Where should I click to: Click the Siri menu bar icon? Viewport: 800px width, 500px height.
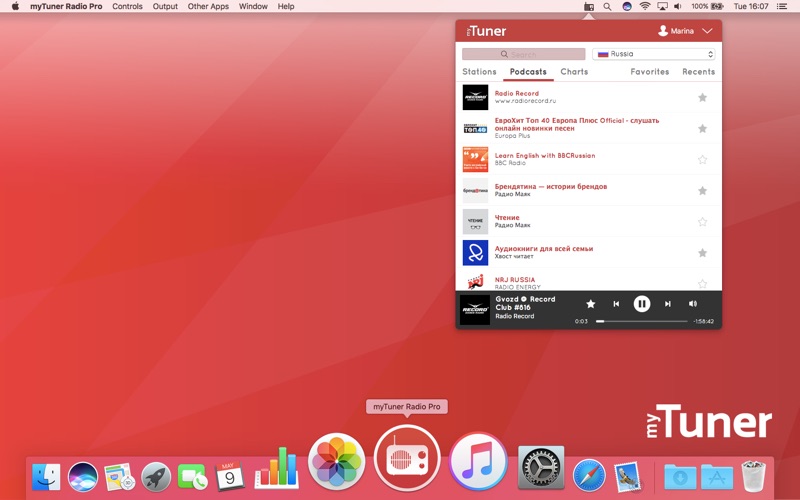point(627,6)
